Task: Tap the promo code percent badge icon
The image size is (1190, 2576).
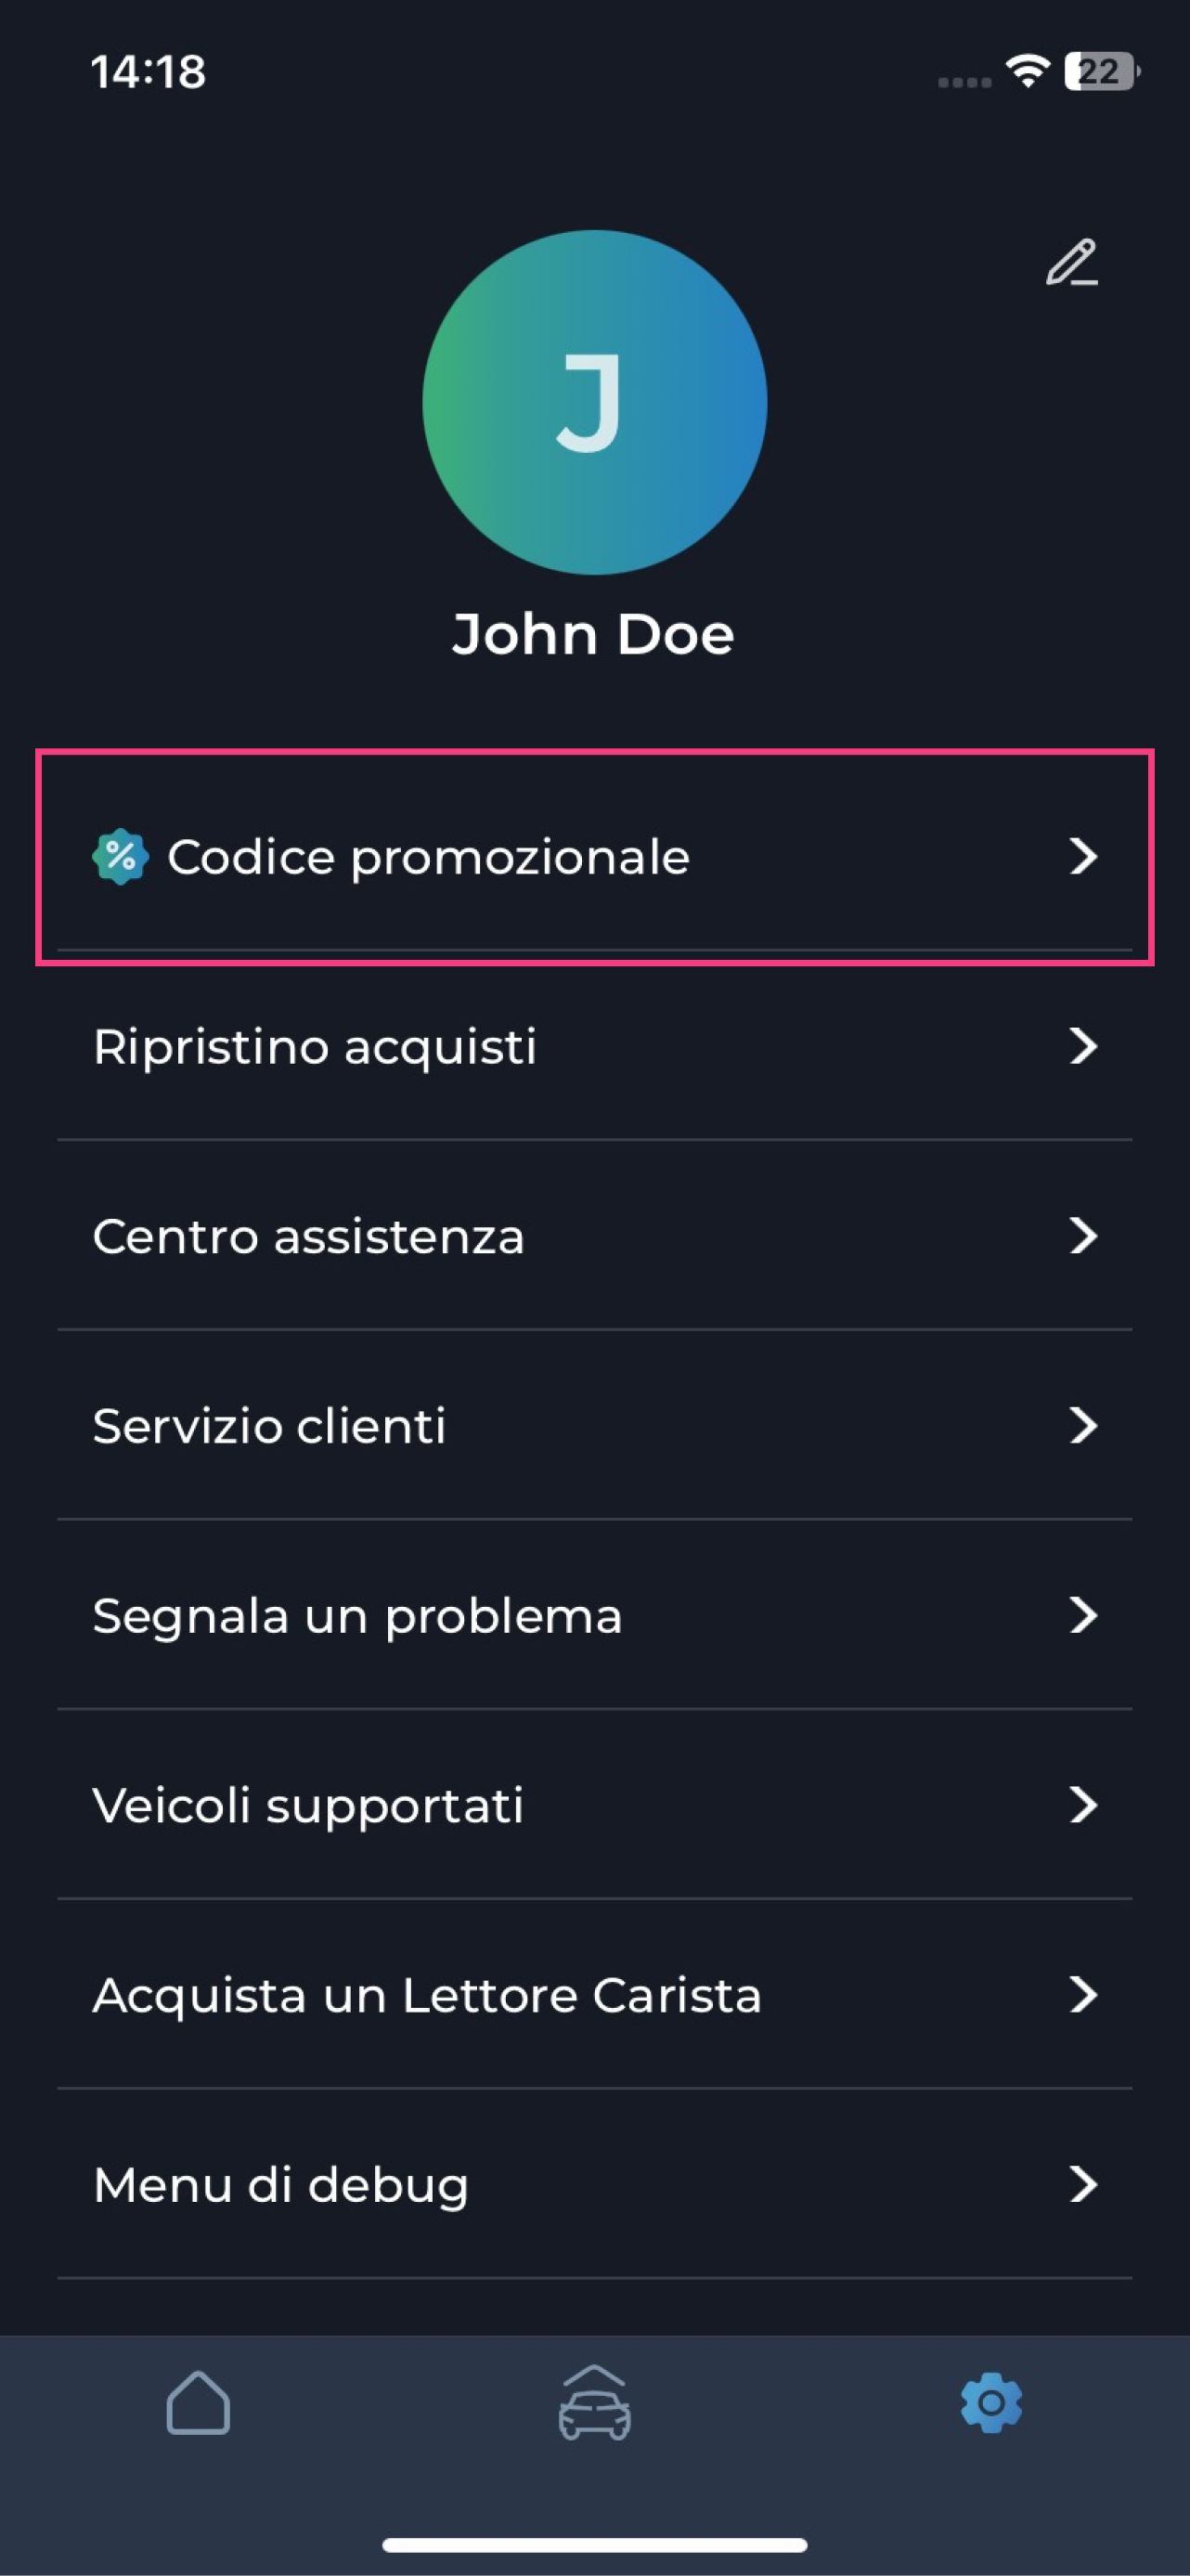Action: 120,857
